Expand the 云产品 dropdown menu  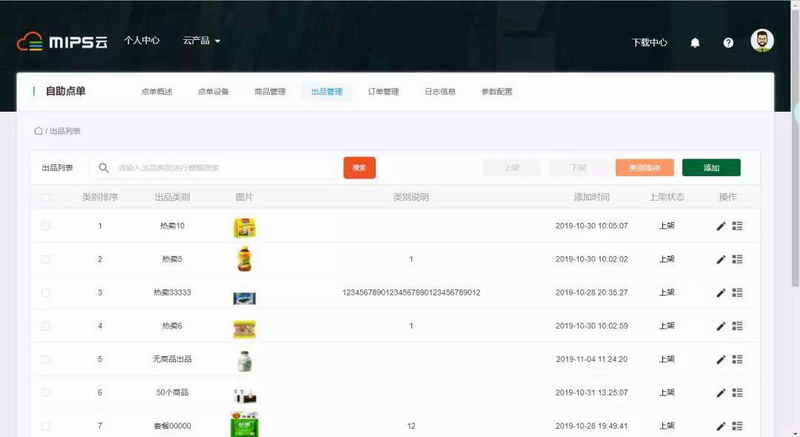pyautogui.click(x=201, y=41)
